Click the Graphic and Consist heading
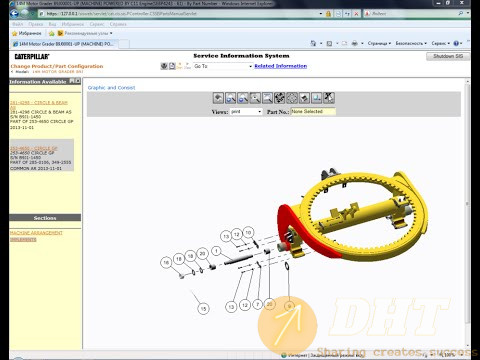The height and width of the screenshot is (360, 480). 111,88
